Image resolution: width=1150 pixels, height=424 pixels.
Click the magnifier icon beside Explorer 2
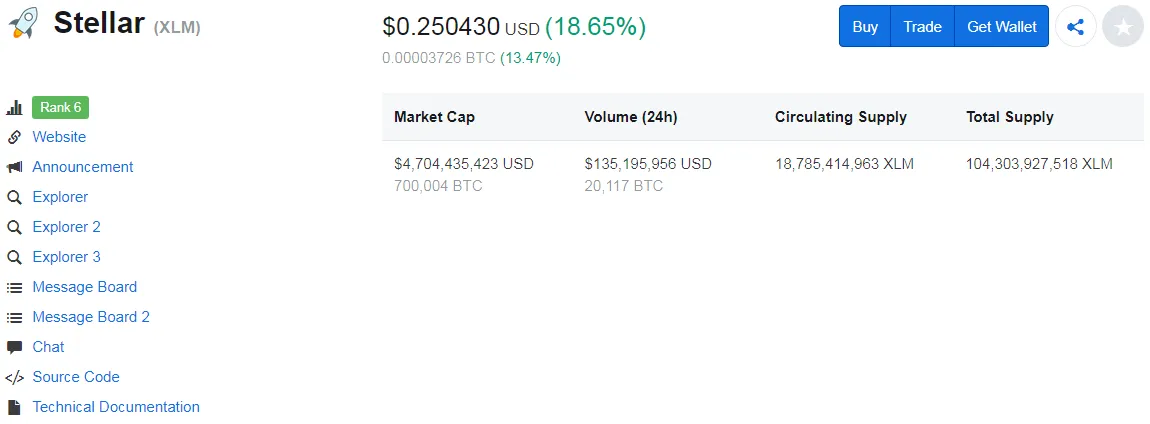[14, 227]
